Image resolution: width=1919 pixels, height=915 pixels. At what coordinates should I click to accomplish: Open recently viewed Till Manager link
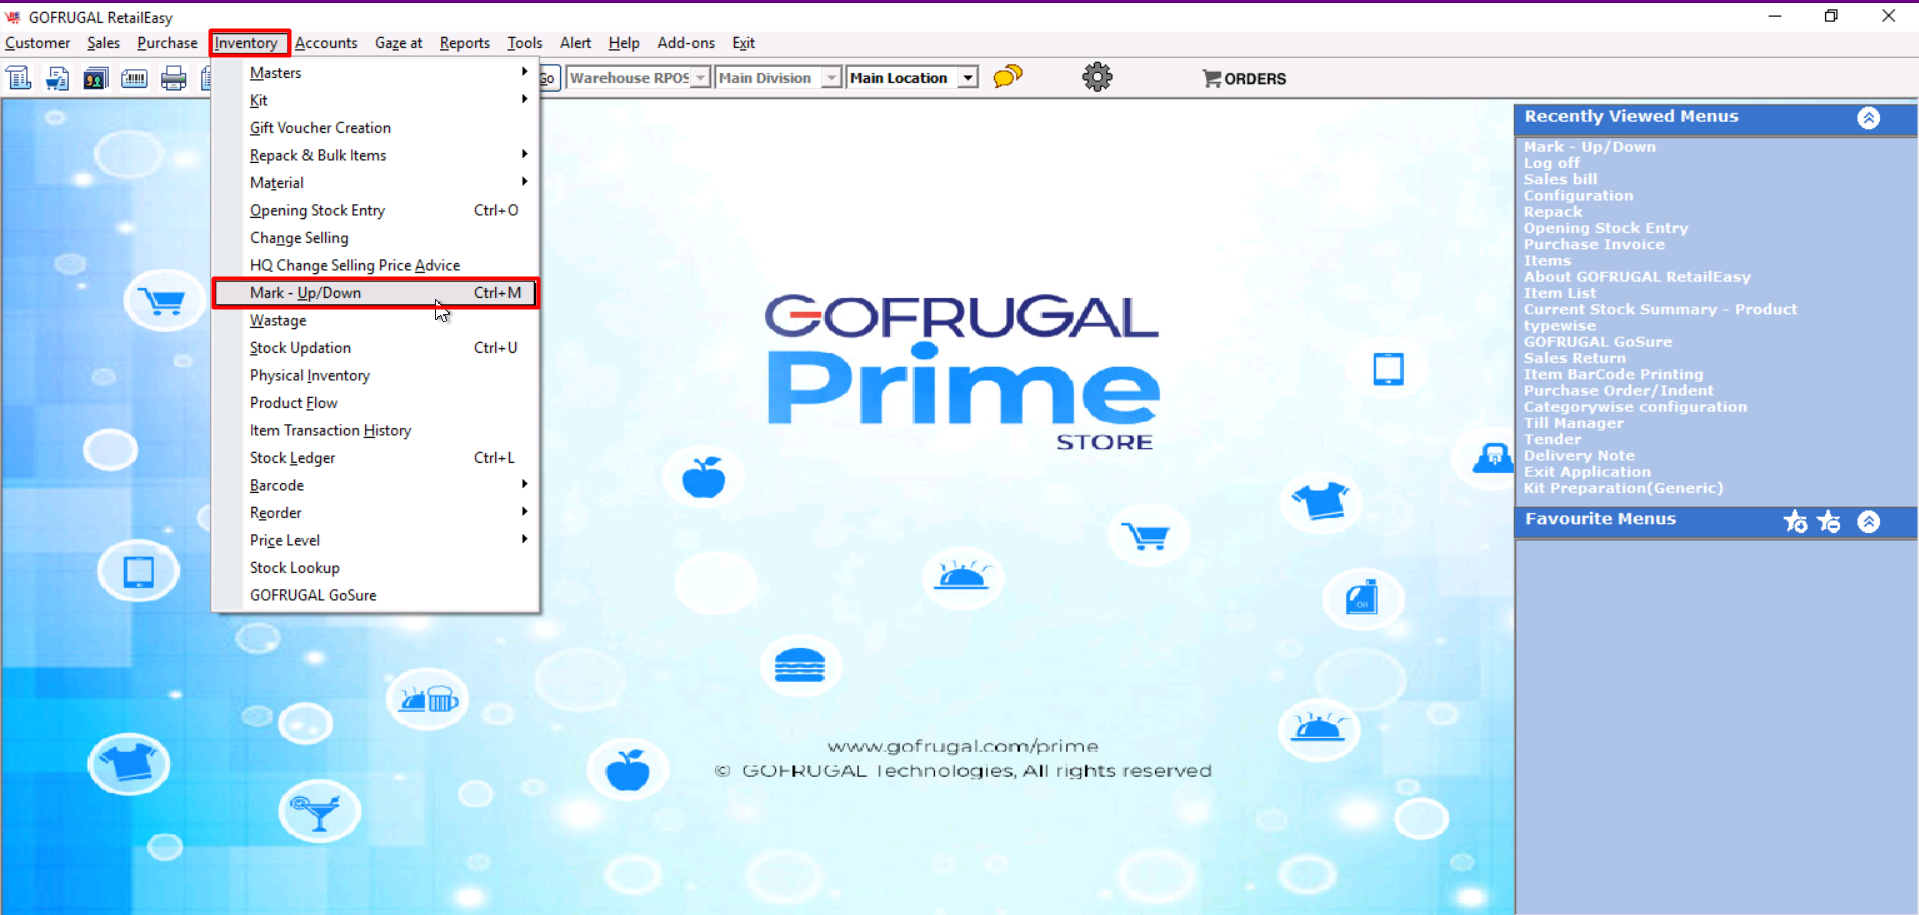[x=1574, y=423]
